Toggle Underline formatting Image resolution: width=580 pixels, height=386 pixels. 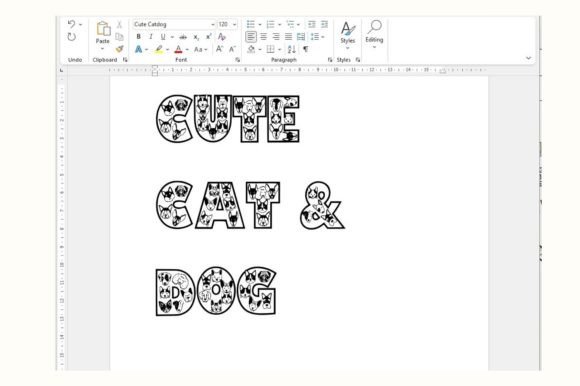click(163, 37)
